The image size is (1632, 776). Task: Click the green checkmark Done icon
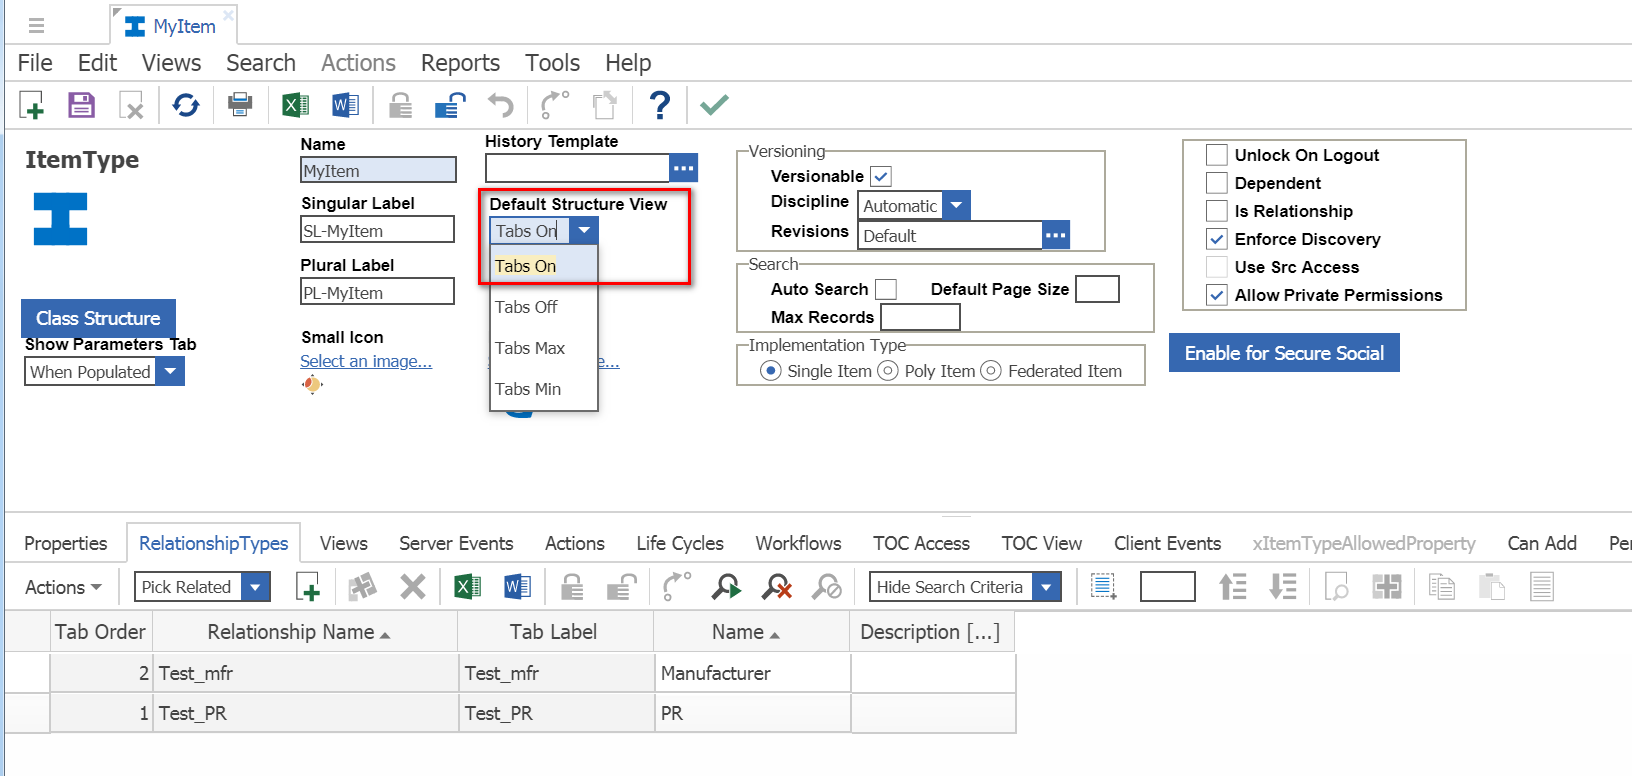click(x=714, y=105)
